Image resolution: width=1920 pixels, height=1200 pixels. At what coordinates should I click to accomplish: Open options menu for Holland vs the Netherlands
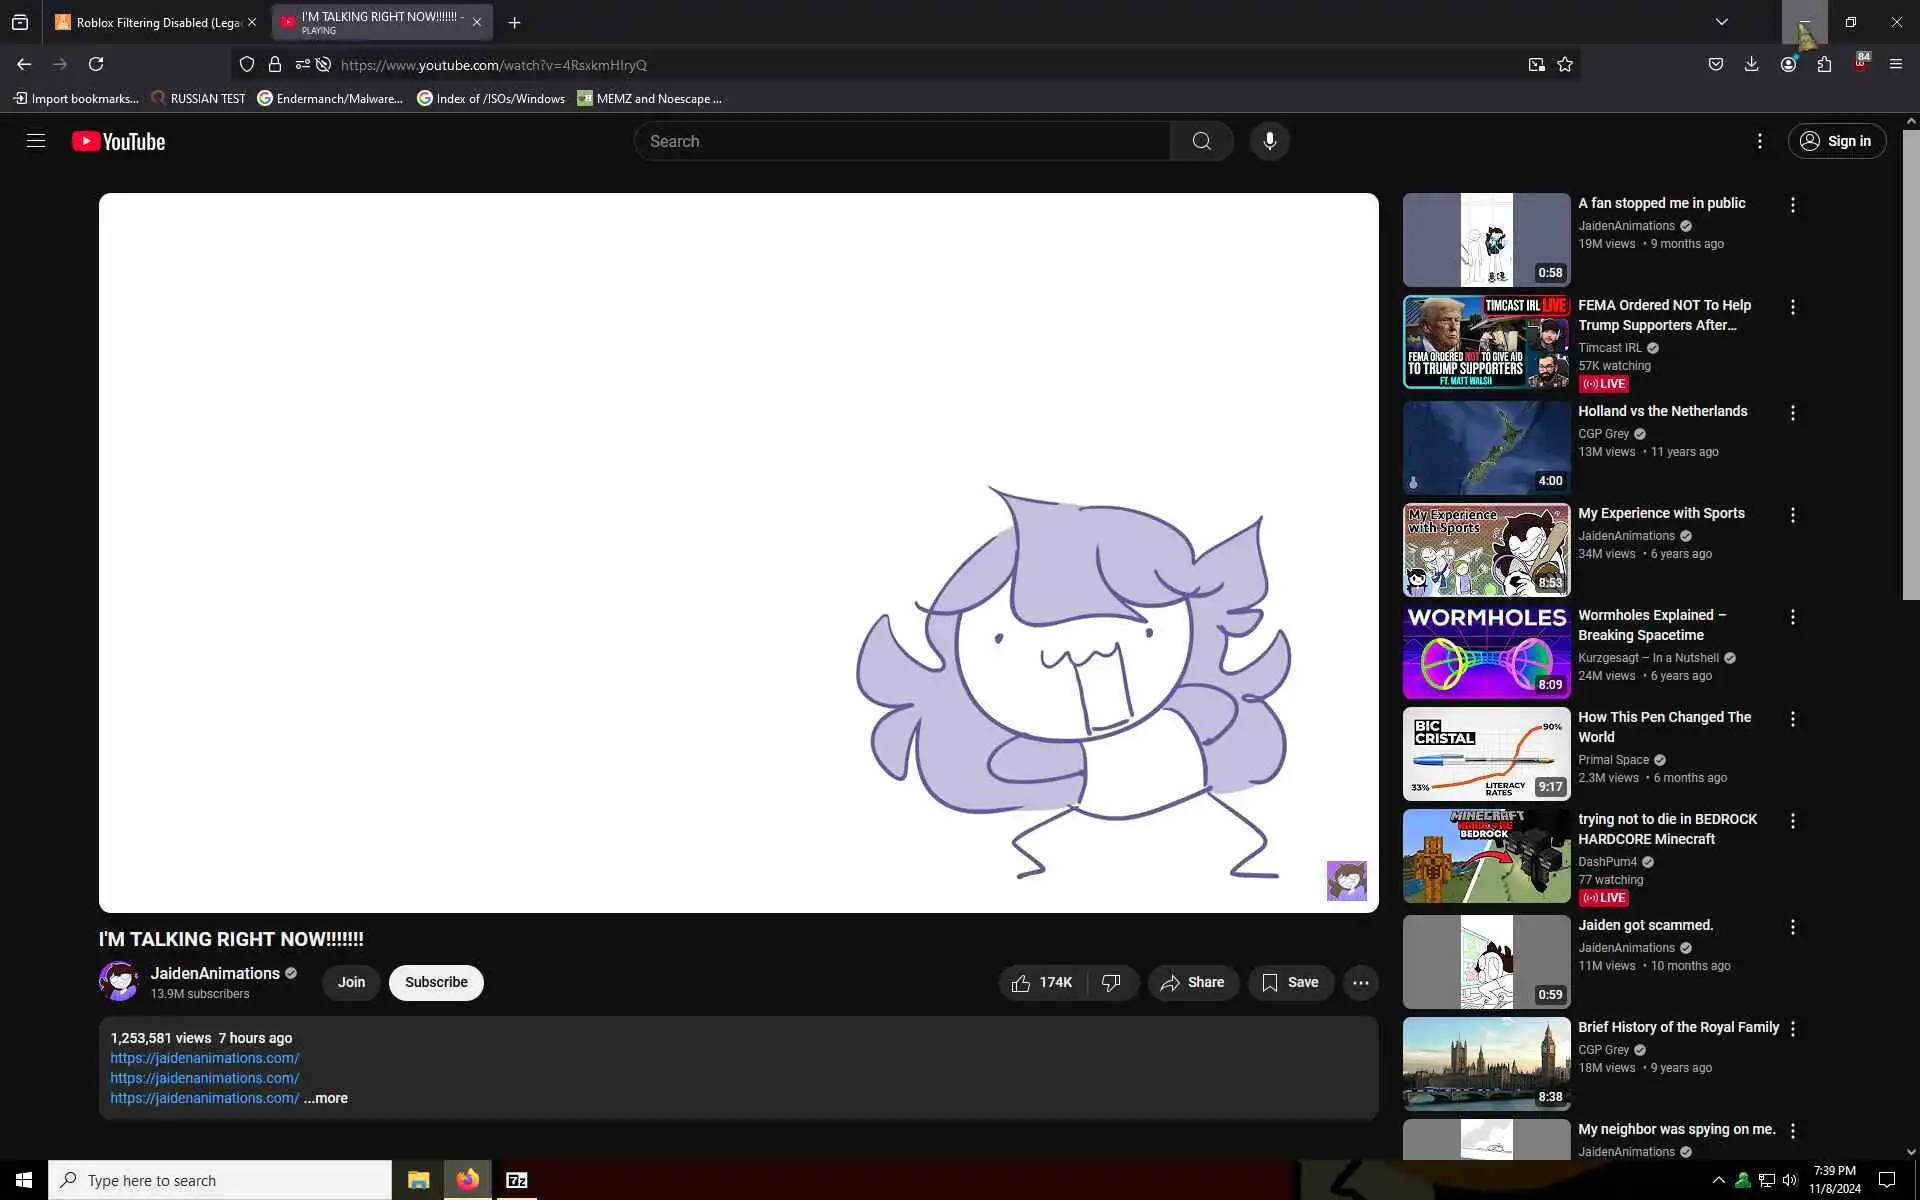[1792, 413]
